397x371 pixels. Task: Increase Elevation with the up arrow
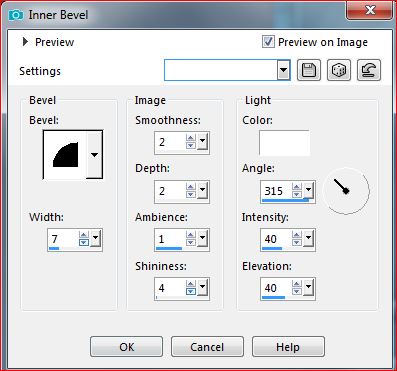(297, 284)
